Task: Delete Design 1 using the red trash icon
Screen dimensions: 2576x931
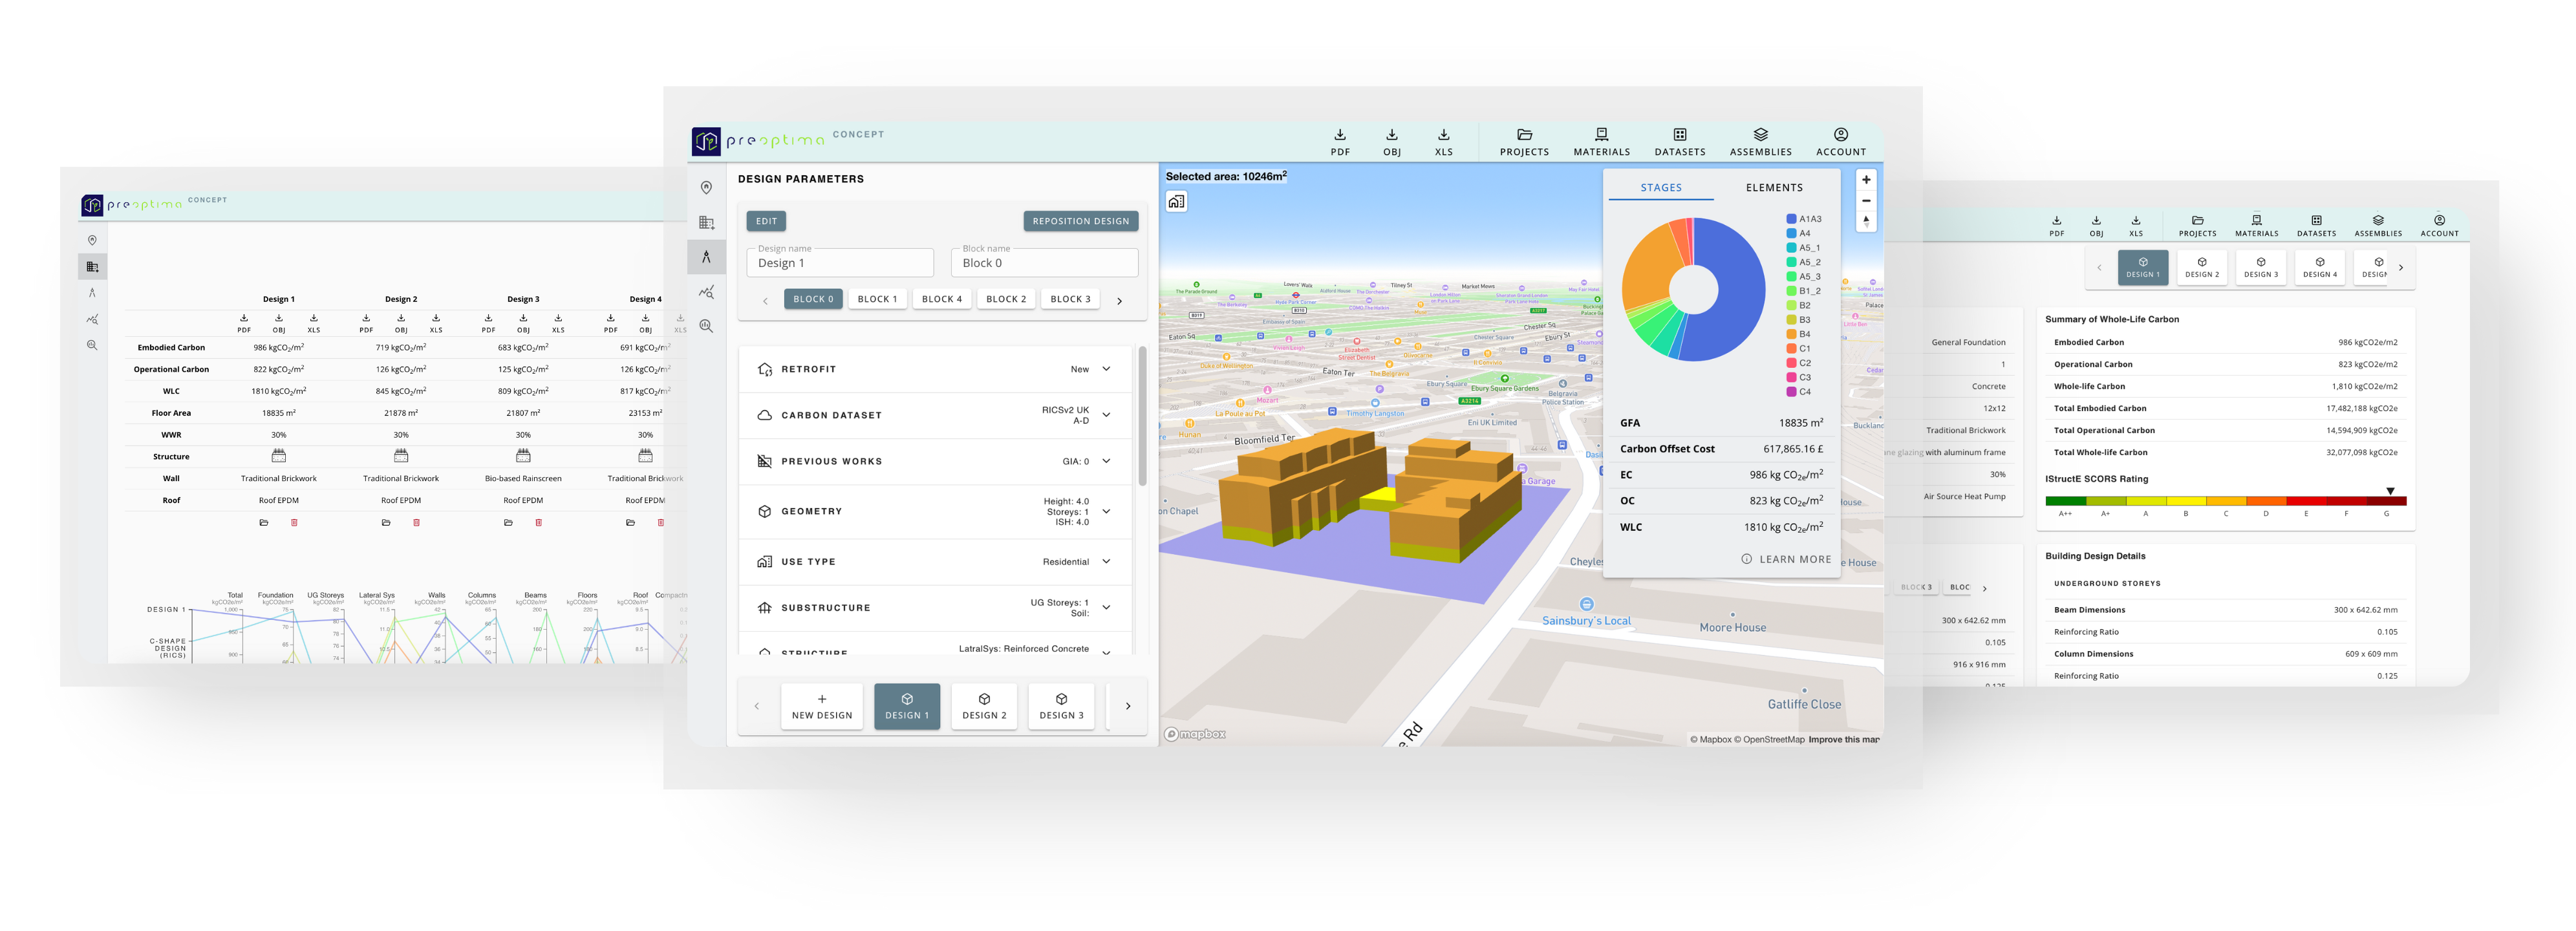Action: (x=294, y=523)
